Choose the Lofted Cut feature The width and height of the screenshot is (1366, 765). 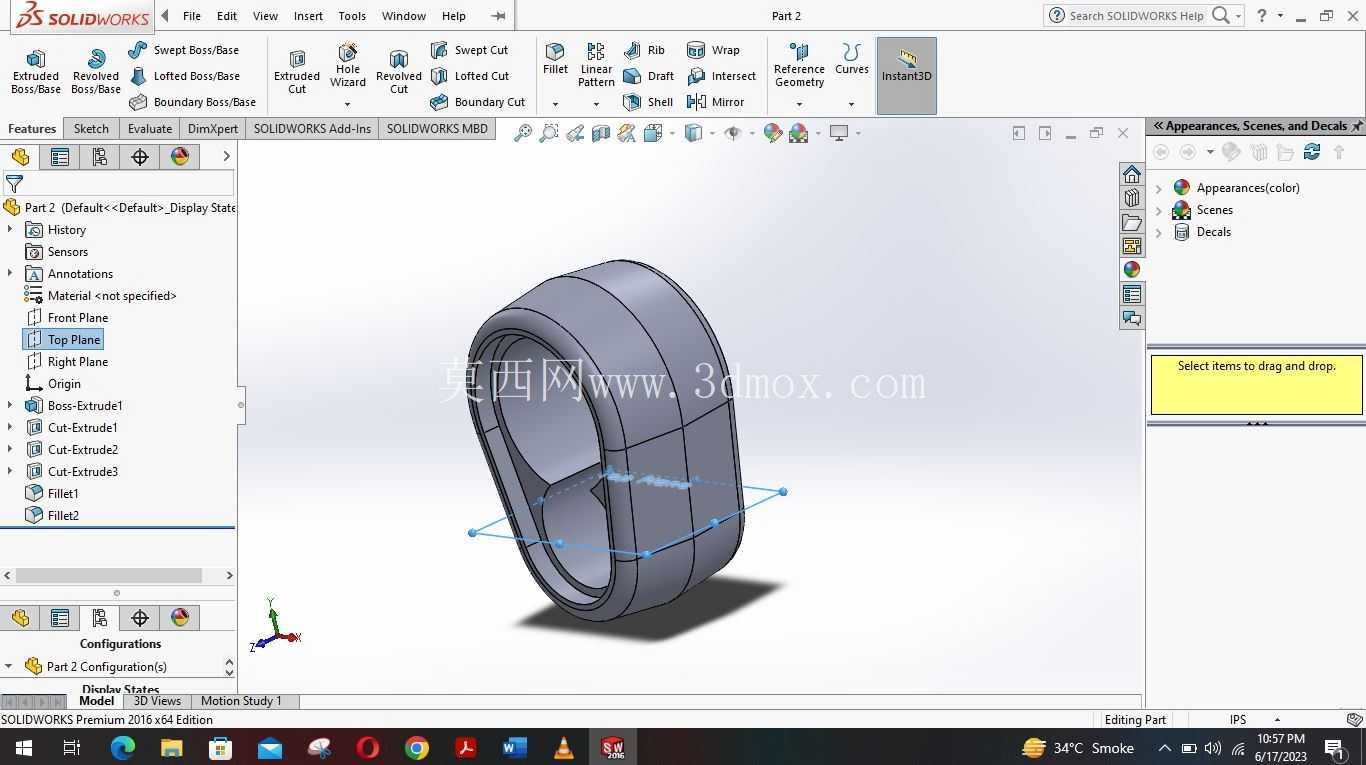(470, 76)
